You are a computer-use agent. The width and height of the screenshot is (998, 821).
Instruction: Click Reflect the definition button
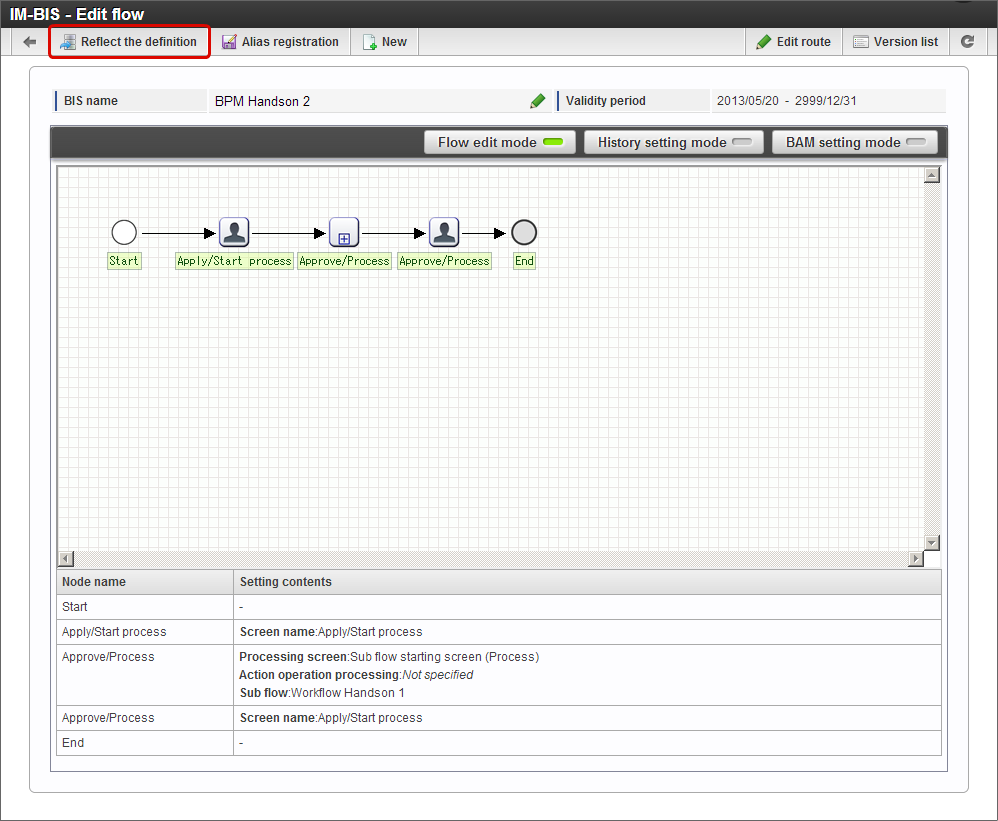[129, 42]
